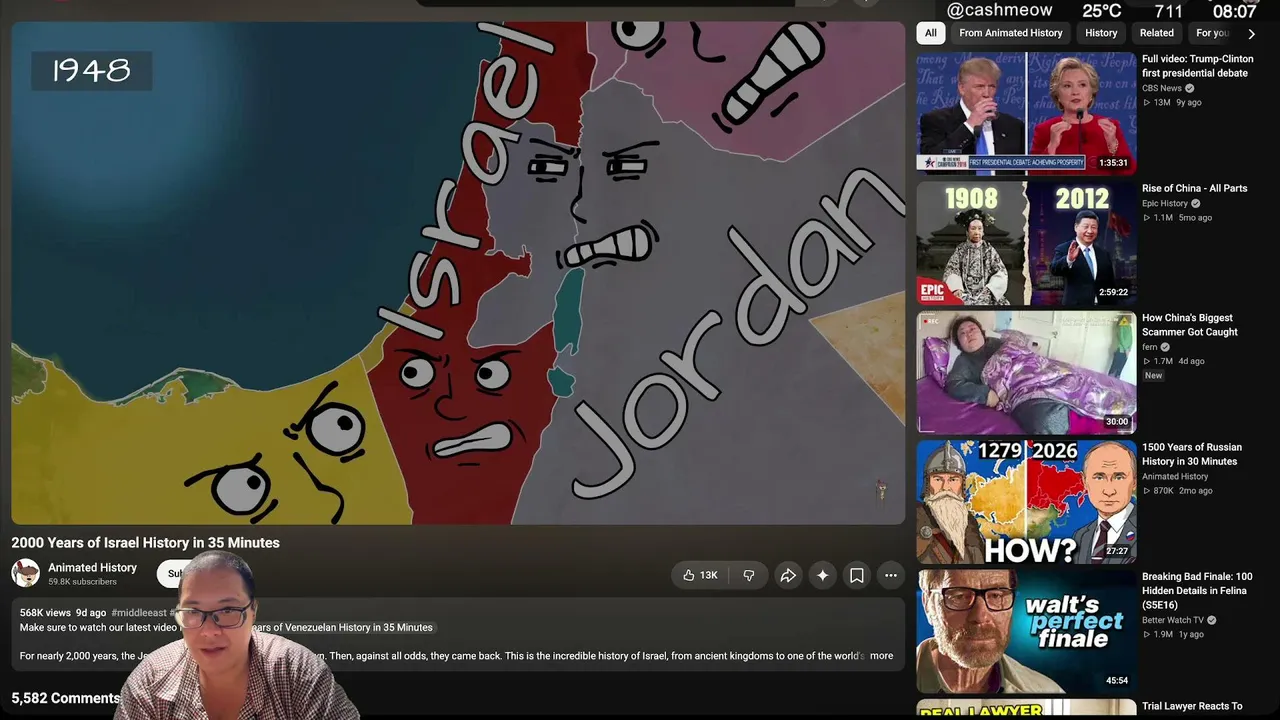Screen dimensions: 1280x720
Task: Click the '2000 Years of Israel History in 35 Minutes' title
Action: click(146, 543)
